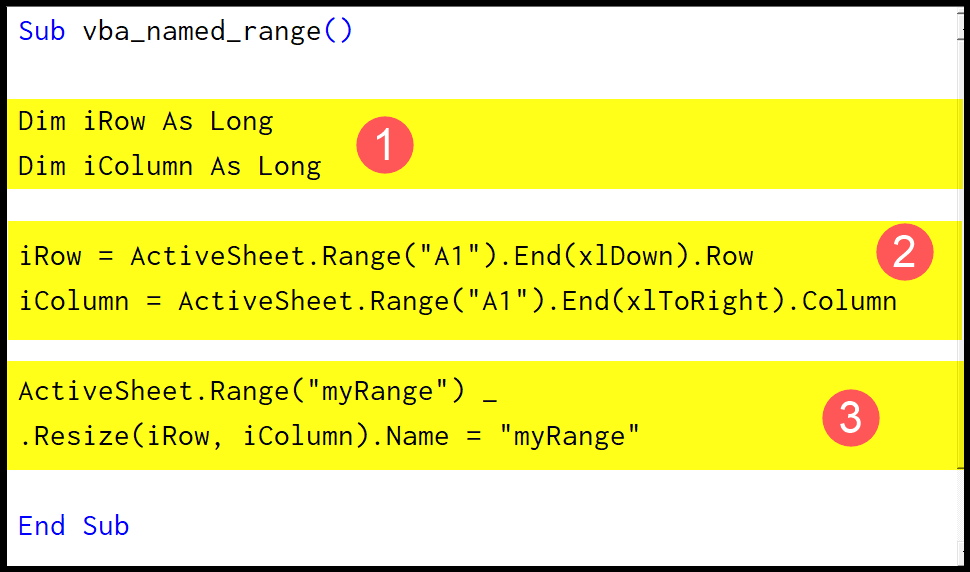Click the iColumn variable in its Dim statement

pyautogui.click(x=138, y=166)
